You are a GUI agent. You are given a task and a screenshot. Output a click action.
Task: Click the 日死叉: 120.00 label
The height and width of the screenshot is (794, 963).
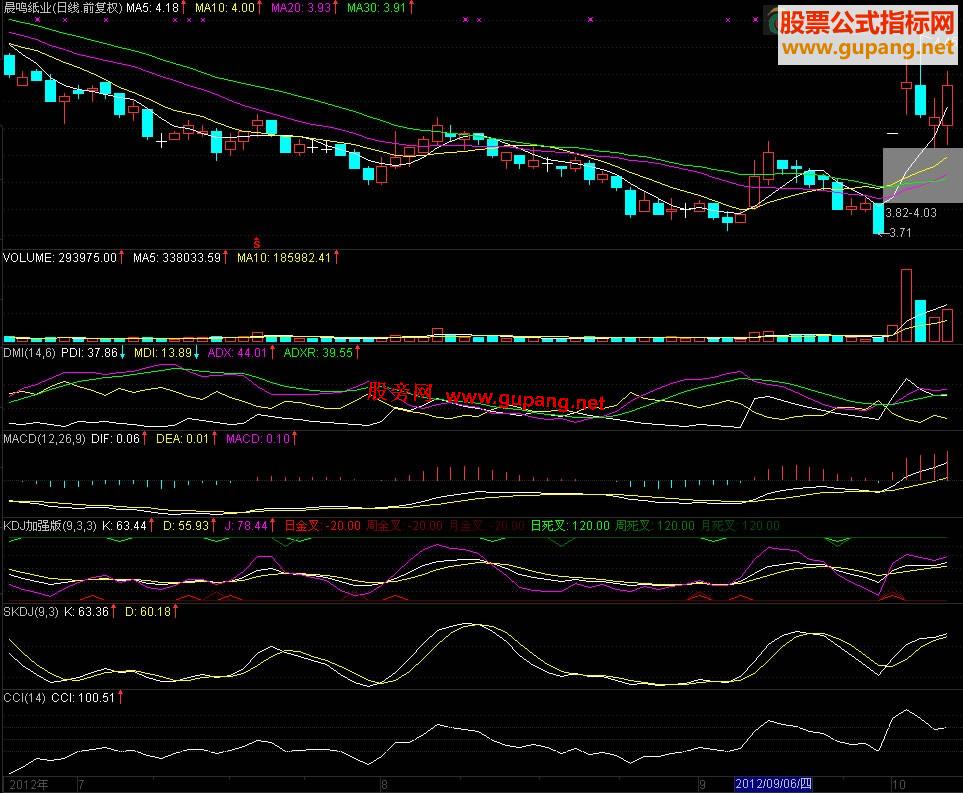570,526
